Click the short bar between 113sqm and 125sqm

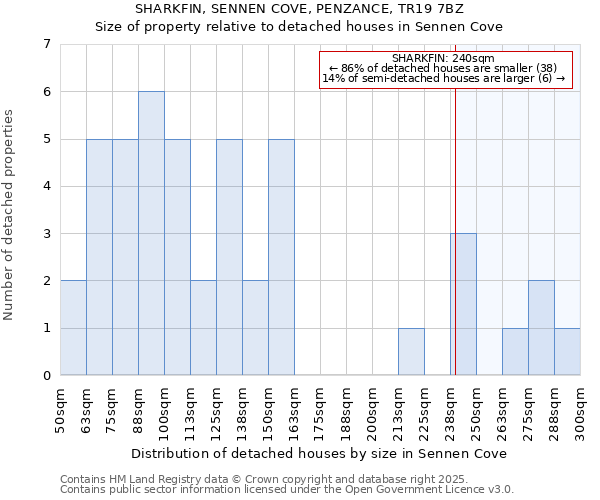203,328
